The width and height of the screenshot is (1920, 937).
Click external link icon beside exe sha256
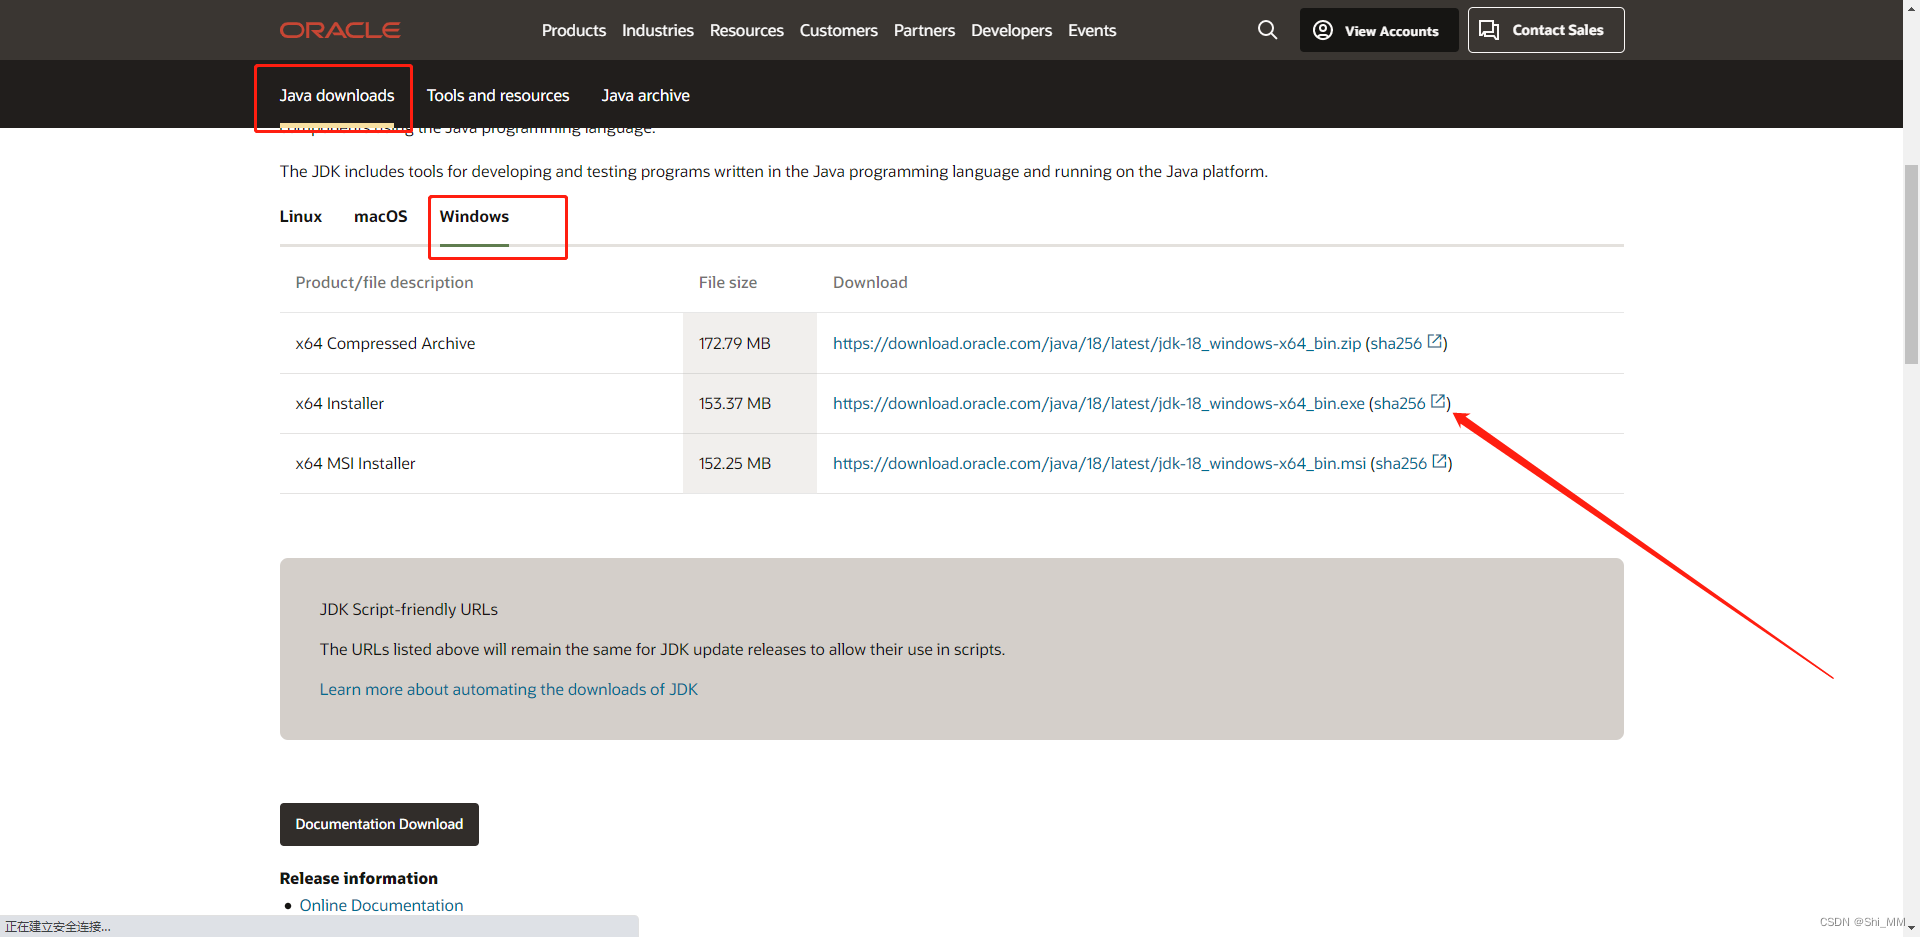(x=1438, y=402)
